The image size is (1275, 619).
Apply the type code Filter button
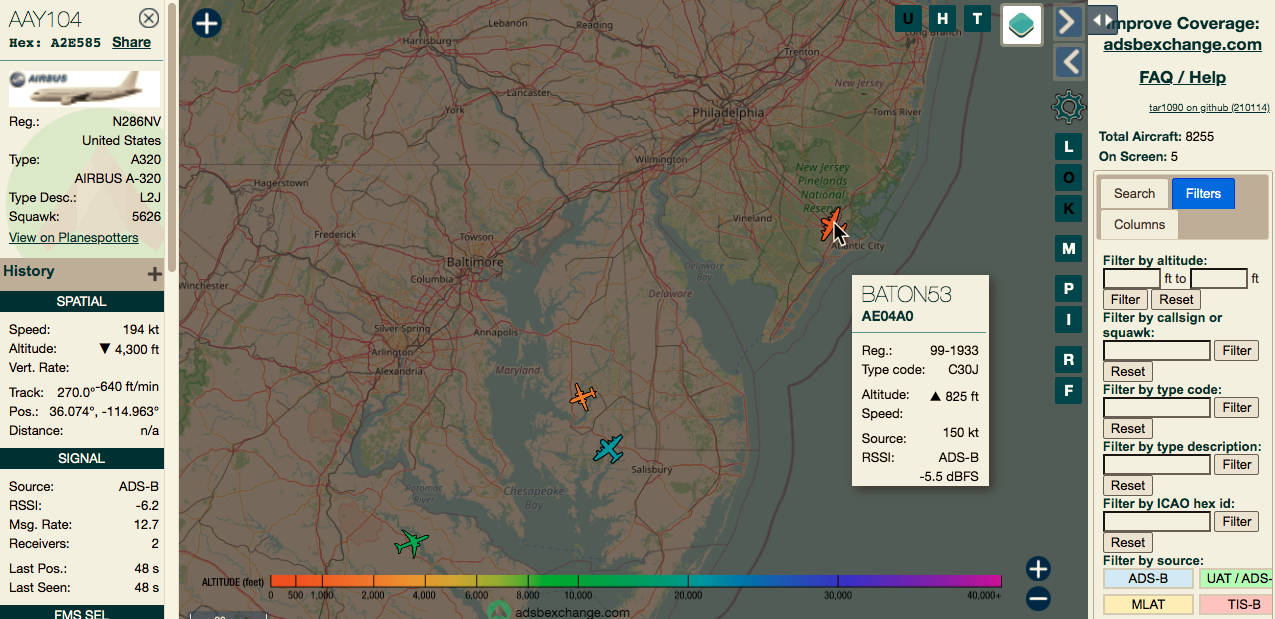[1237, 407]
